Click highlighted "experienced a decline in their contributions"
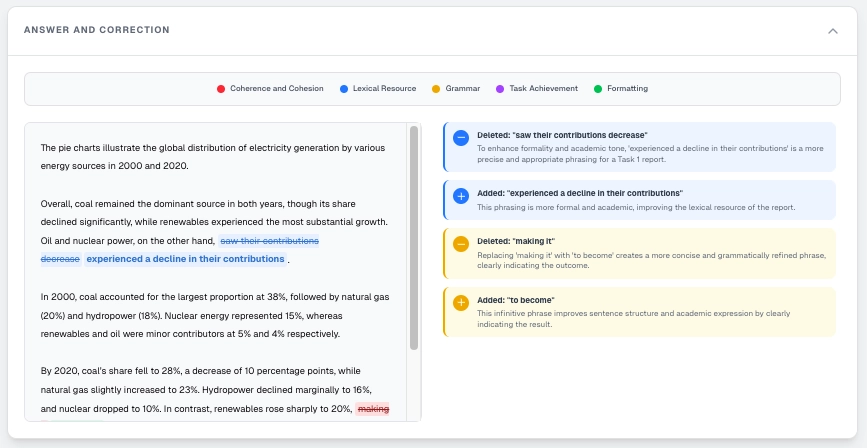The image size is (867, 448). point(185,259)
